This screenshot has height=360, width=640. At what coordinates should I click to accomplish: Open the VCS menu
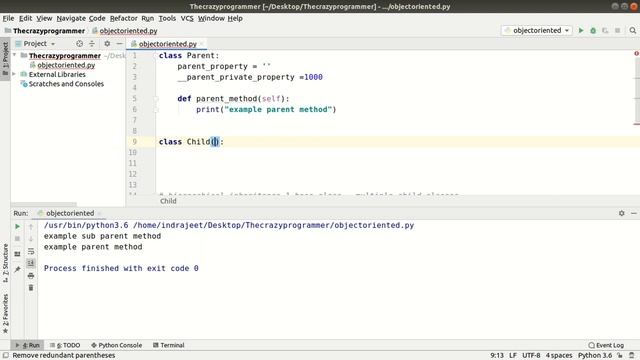pyautogui.click(x=187, y=18)
